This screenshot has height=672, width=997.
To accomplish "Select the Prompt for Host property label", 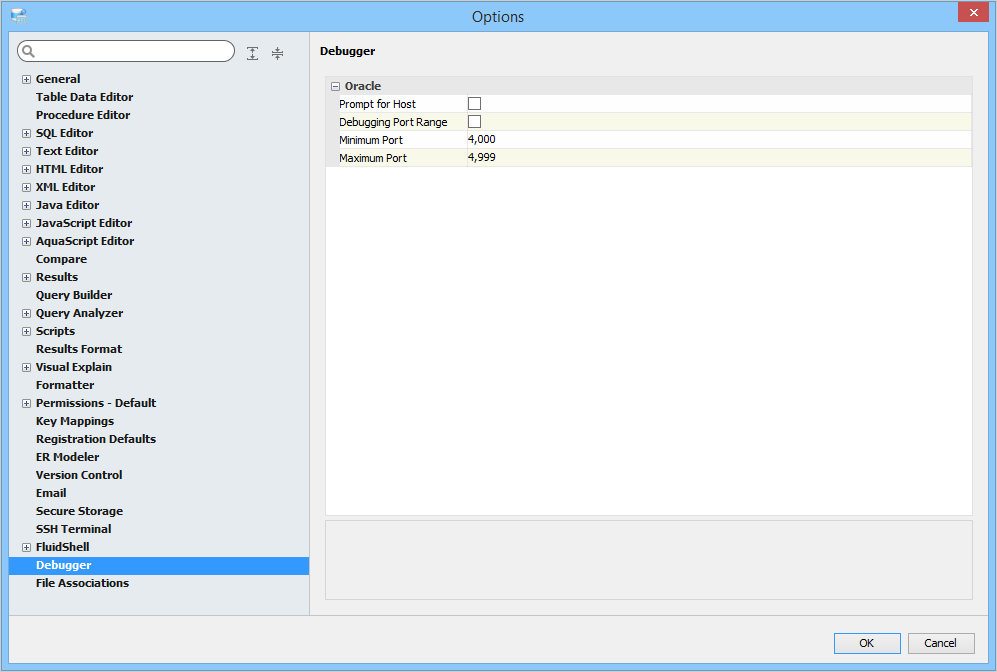I will click(377, 104).
